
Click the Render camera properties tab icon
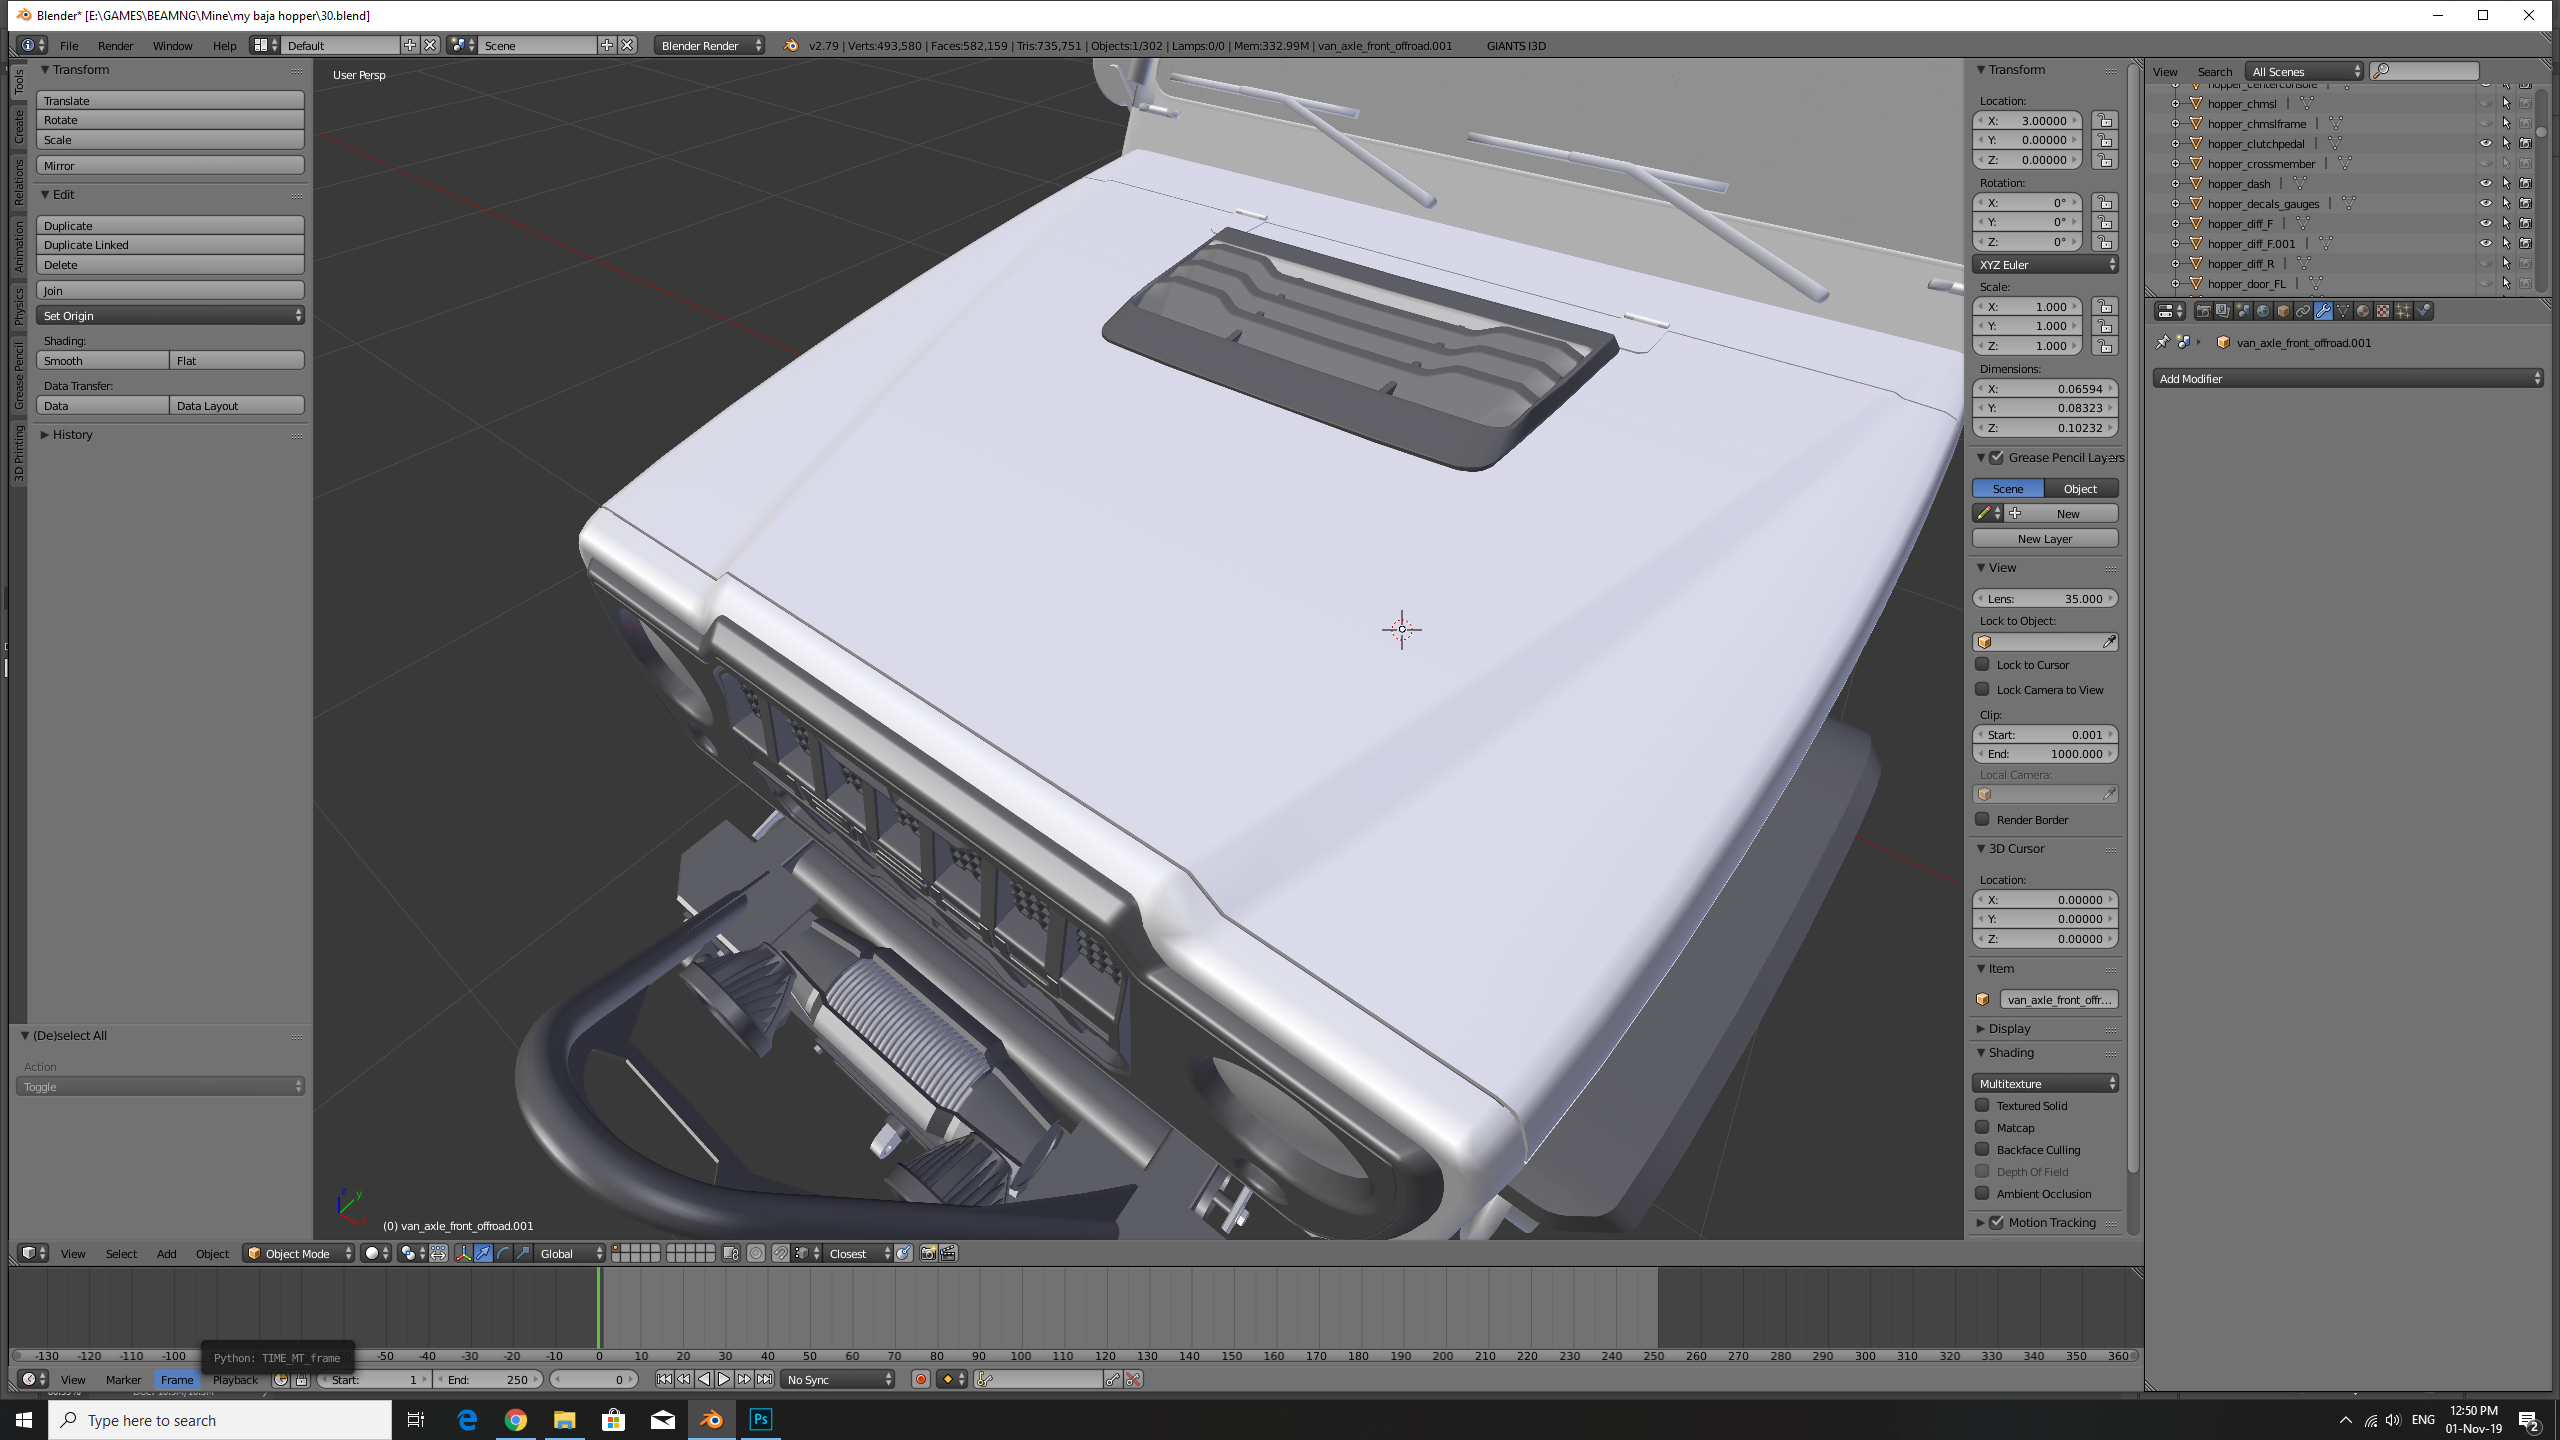2203,311
